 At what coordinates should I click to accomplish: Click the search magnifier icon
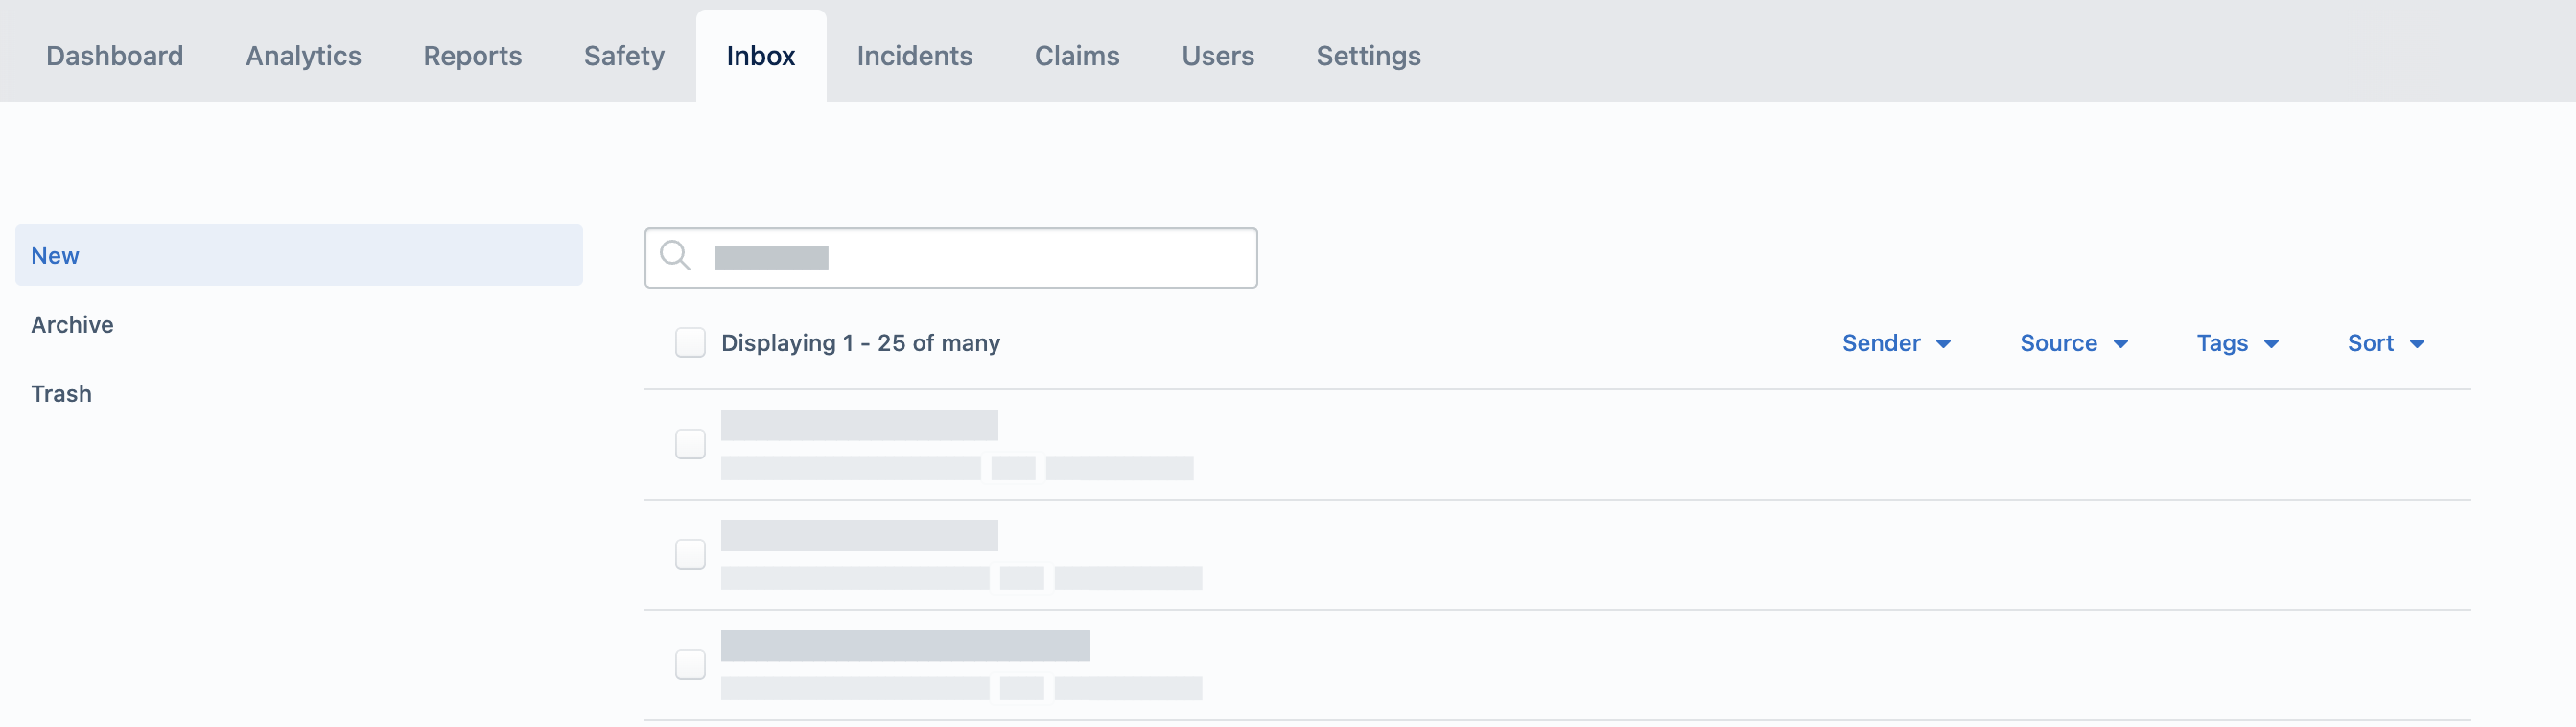pyautogui.click(x=675, y=256)
